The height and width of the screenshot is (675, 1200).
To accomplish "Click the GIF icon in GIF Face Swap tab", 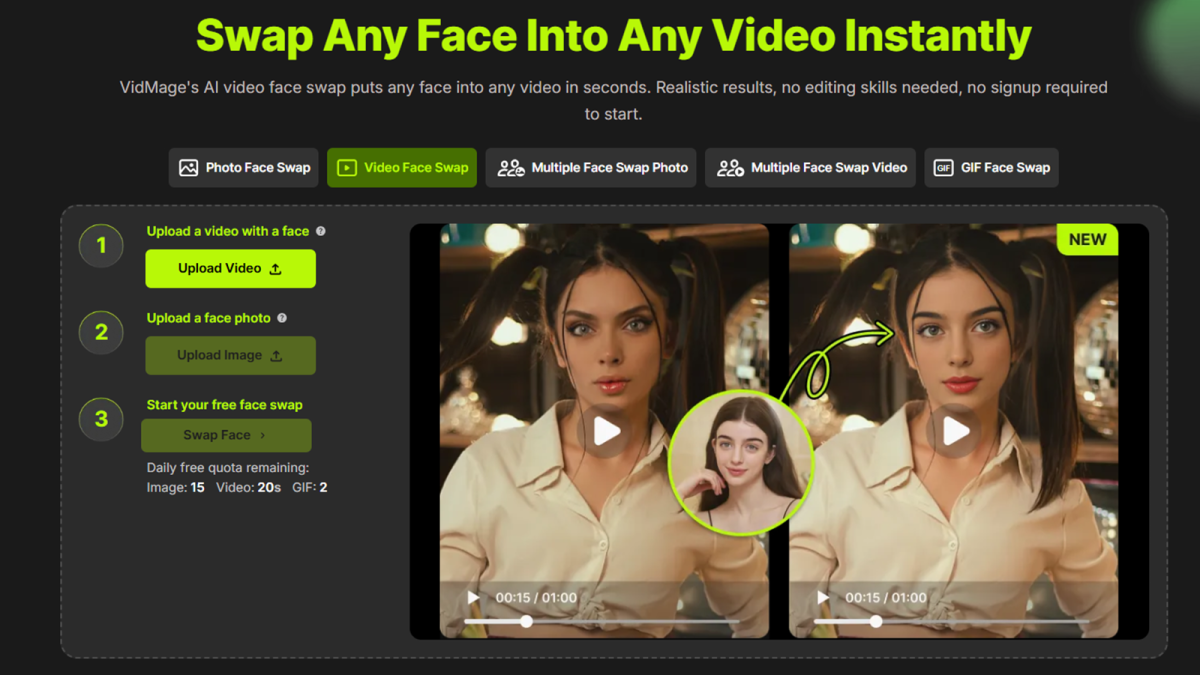I will coord(943,168).
